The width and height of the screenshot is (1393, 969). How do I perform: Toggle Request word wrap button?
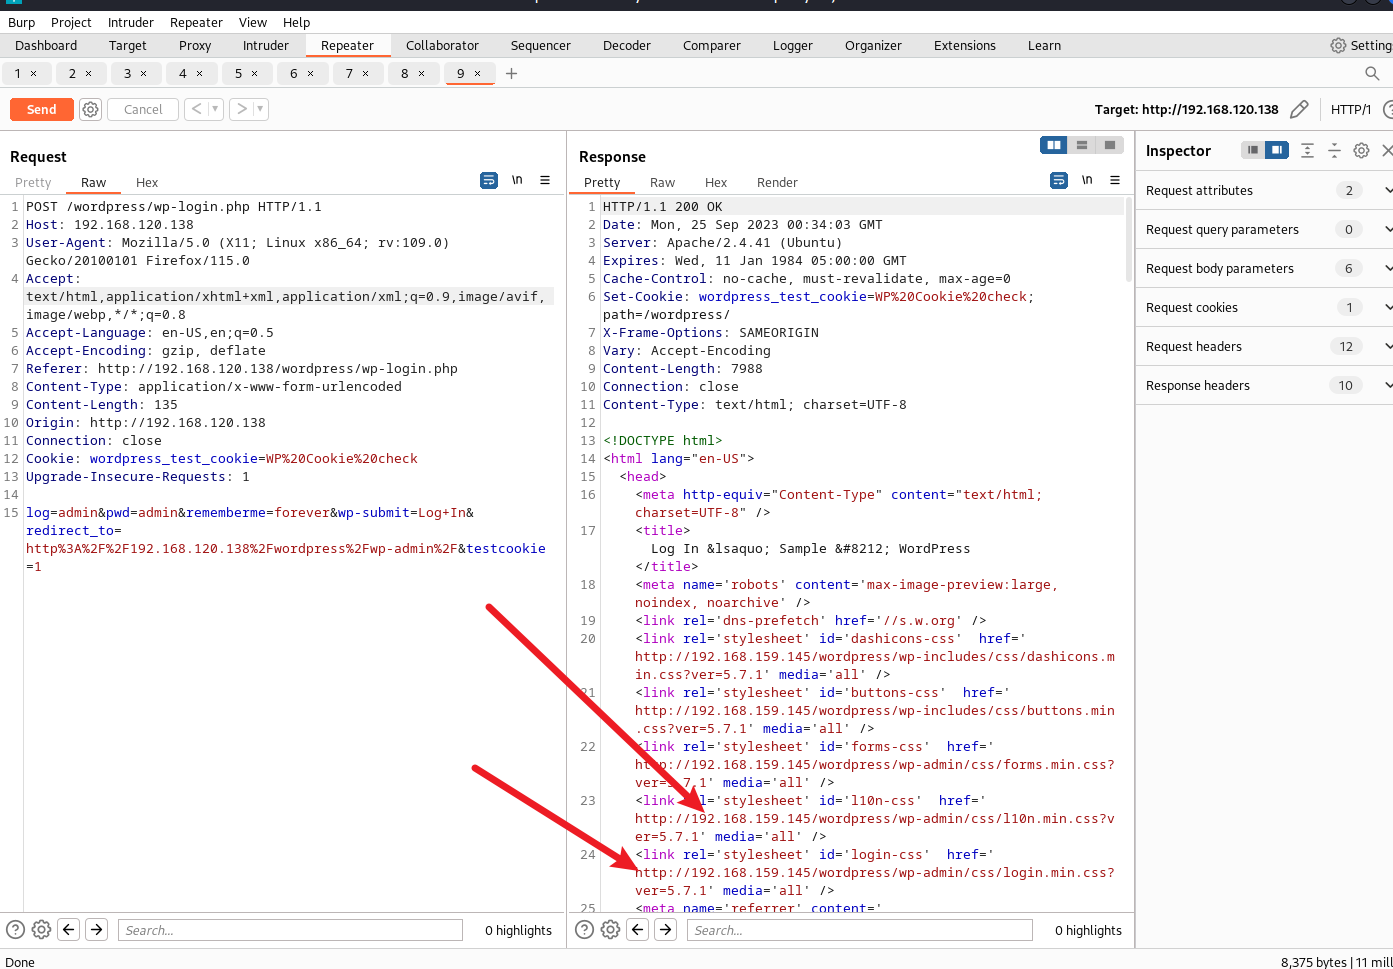tap(489, 180)
